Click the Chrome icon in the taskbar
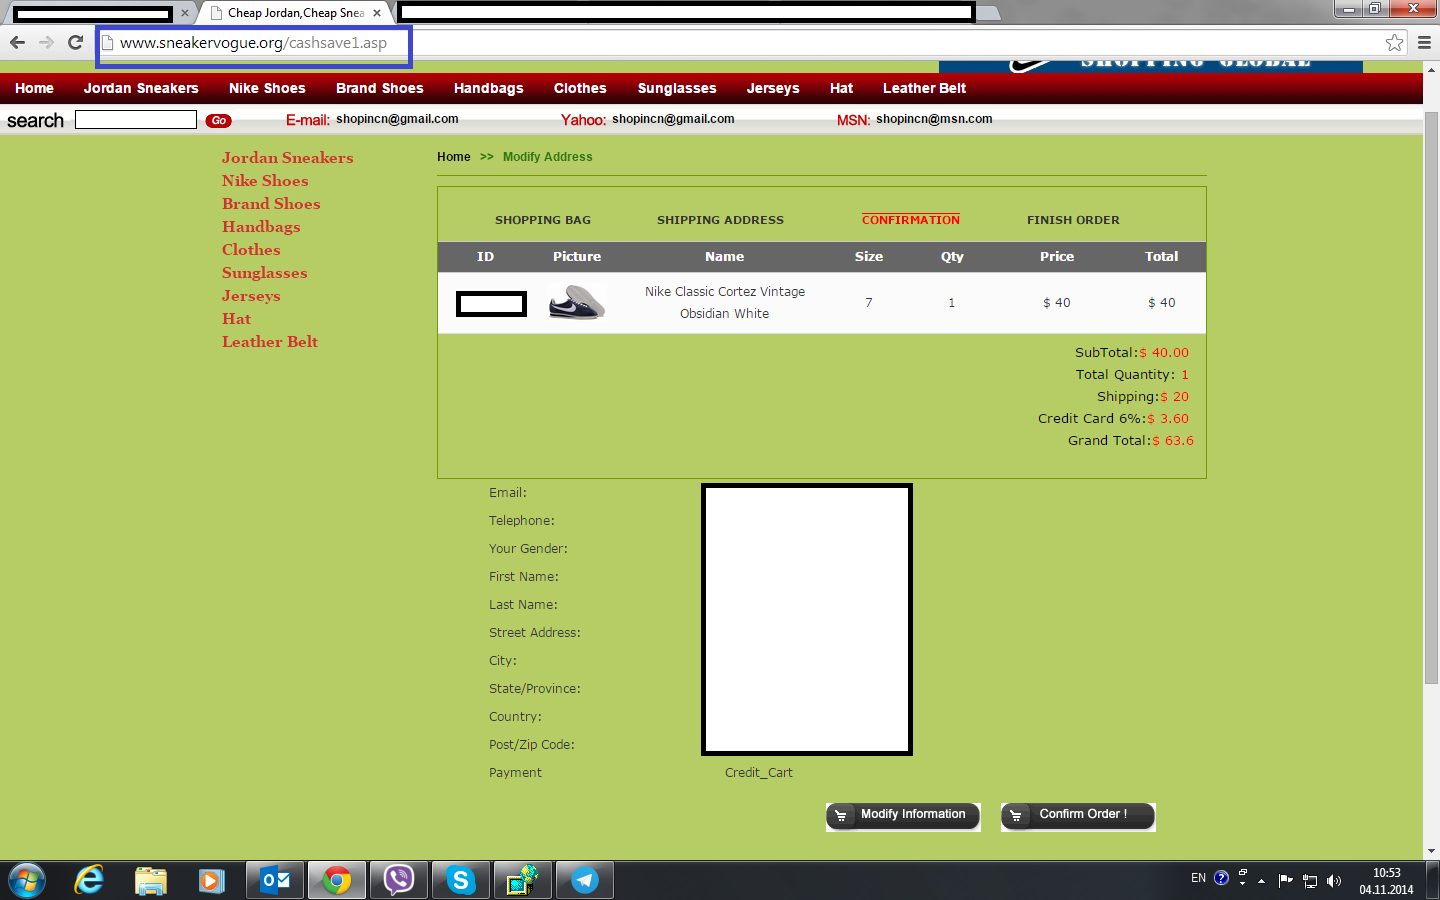 click(x=337, y=880)
